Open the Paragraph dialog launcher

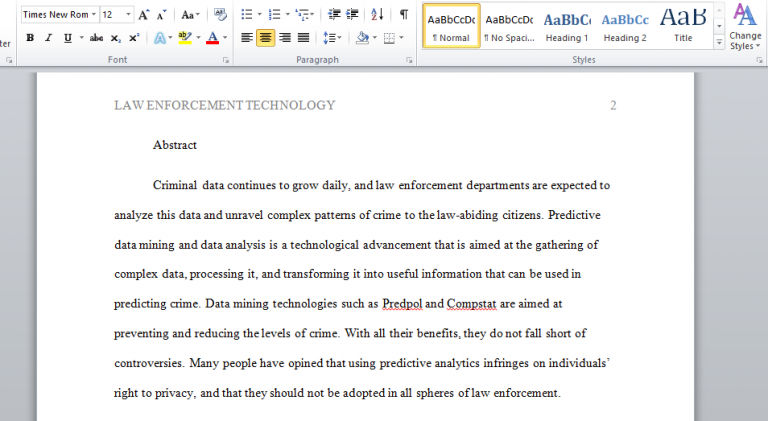[x=410, y=60]
